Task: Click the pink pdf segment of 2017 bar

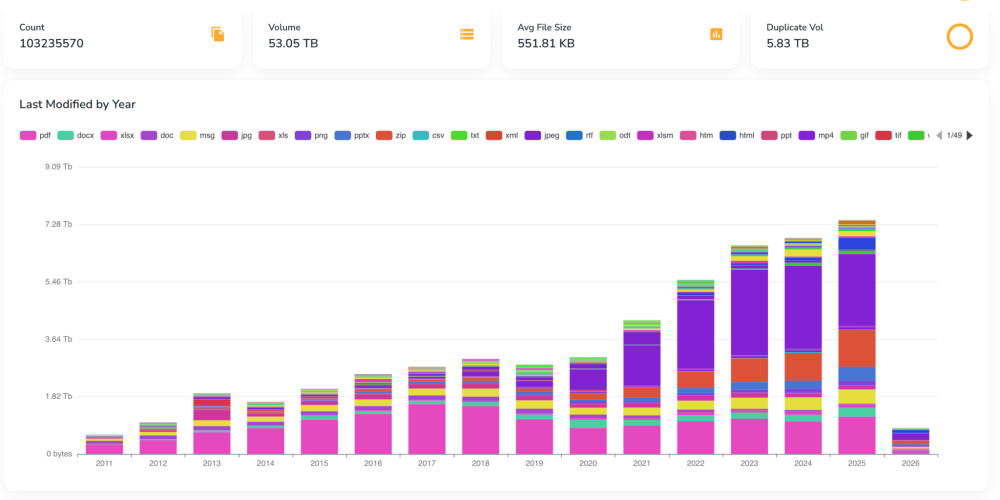Action: coord(427,429)
